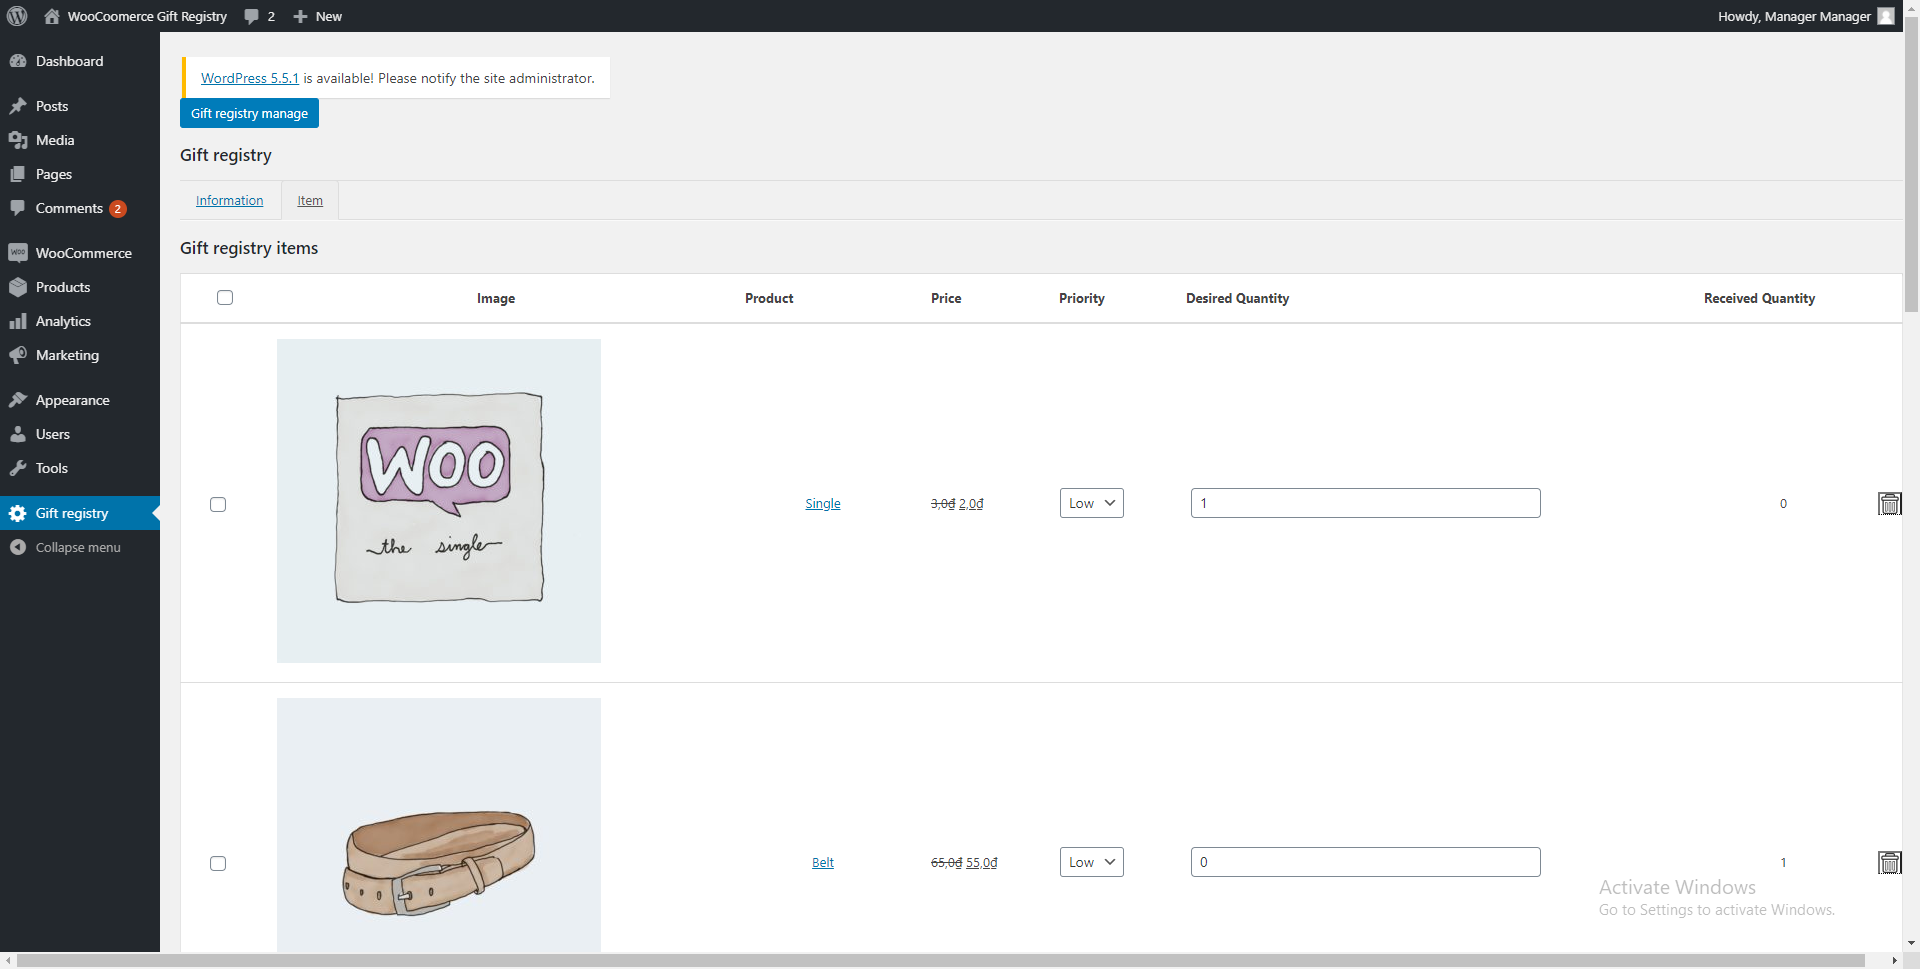Click the WordPress logo icon
This screenshot has width=1920, height=969.
pyautogui.click(x=17, y=16)
